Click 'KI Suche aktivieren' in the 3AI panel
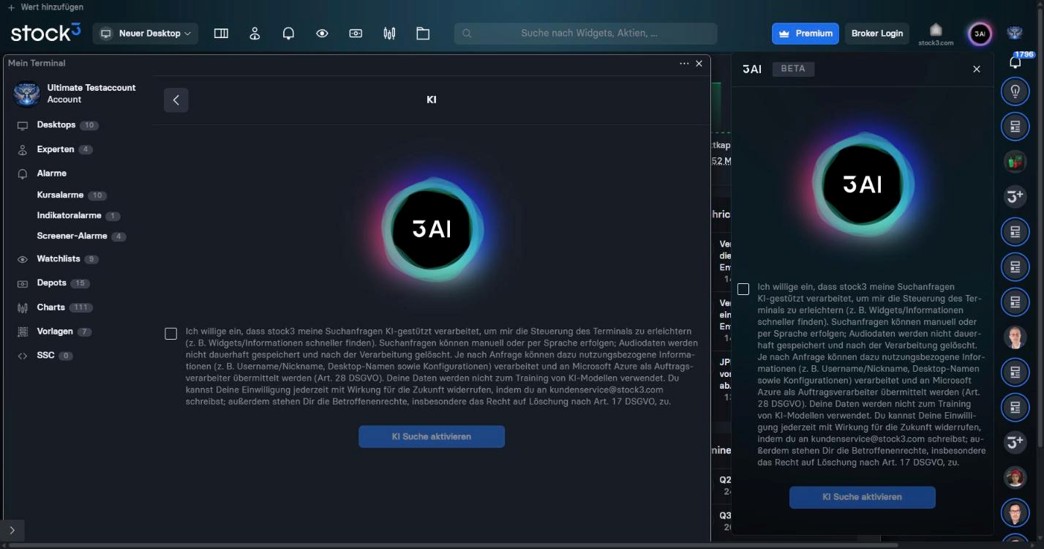1044x549 pixels. tap(862, 497)
